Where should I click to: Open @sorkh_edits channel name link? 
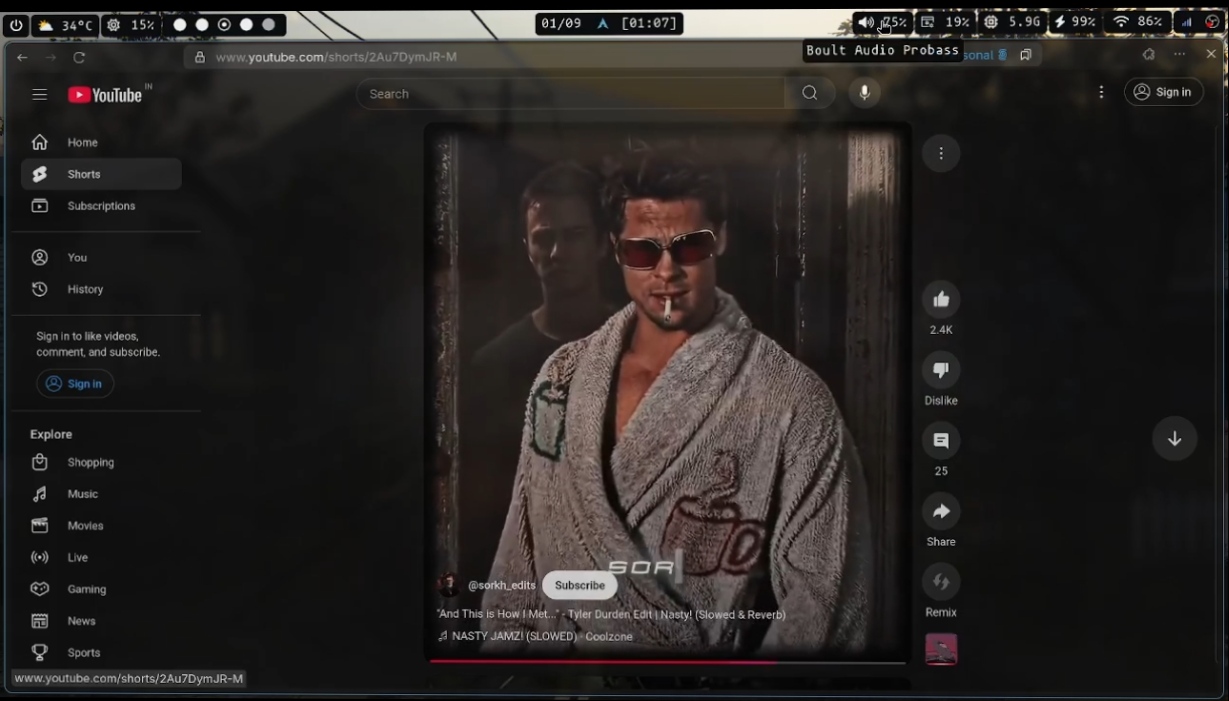pos(502,585)
